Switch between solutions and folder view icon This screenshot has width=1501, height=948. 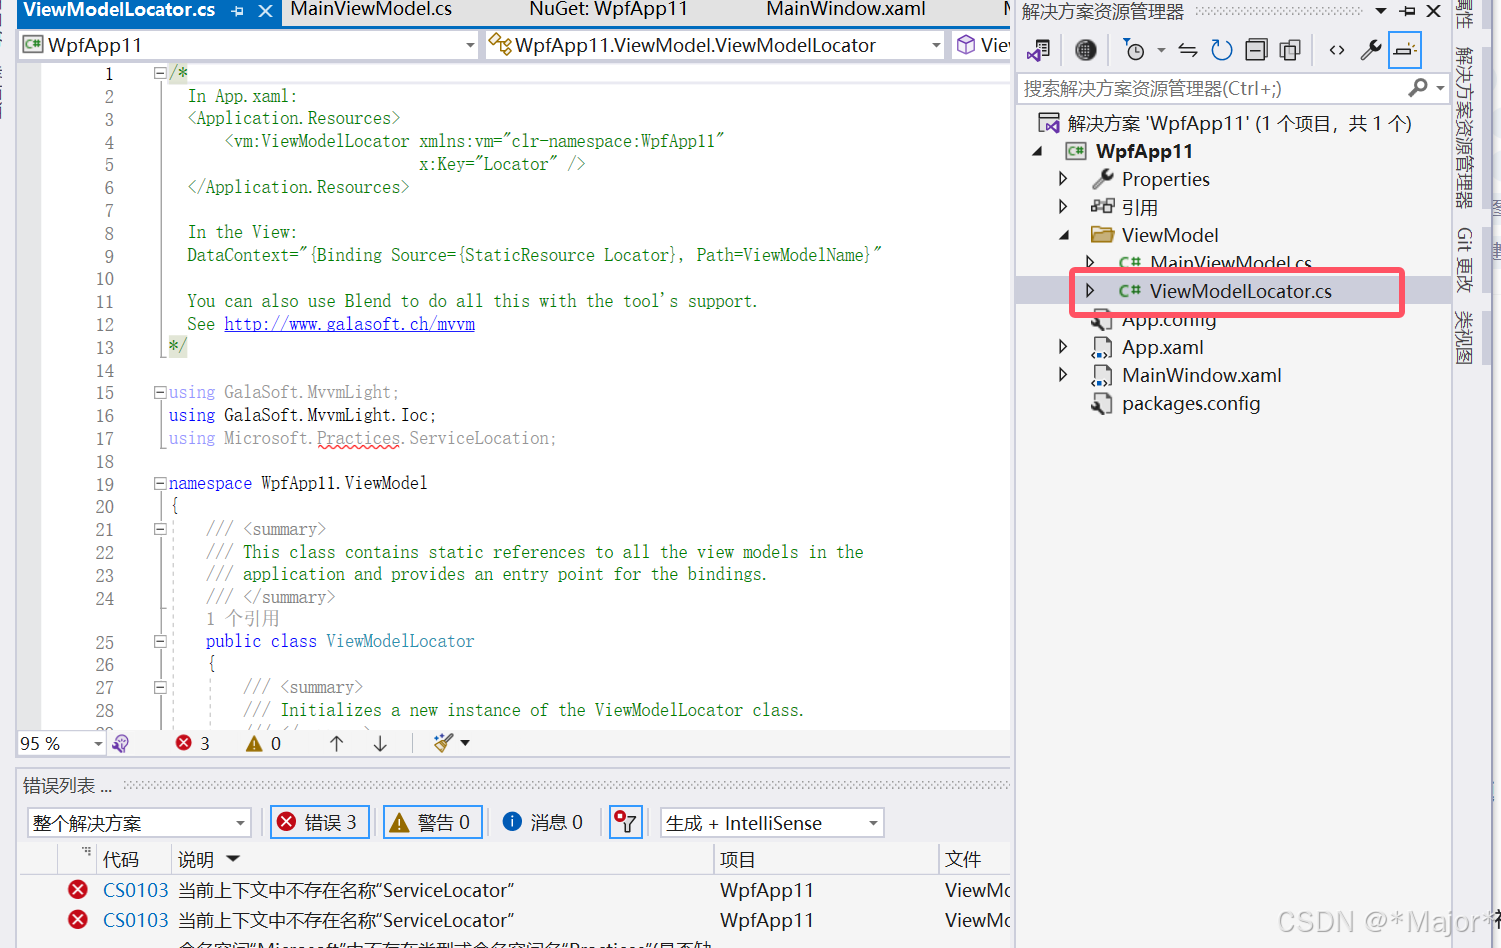click(1039, 50)
